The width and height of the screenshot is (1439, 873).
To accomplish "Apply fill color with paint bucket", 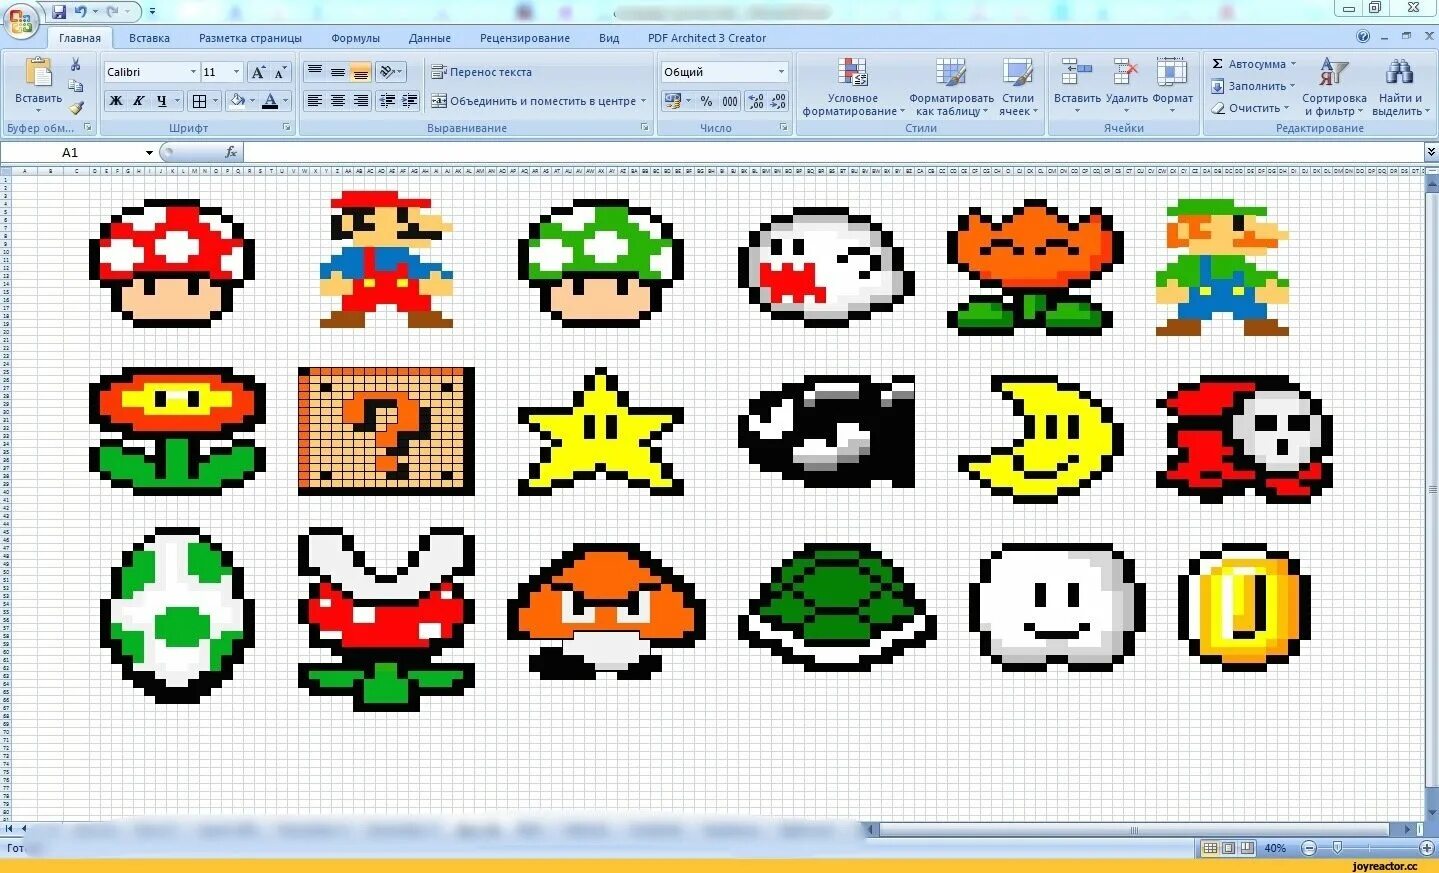I will [237, 101].
